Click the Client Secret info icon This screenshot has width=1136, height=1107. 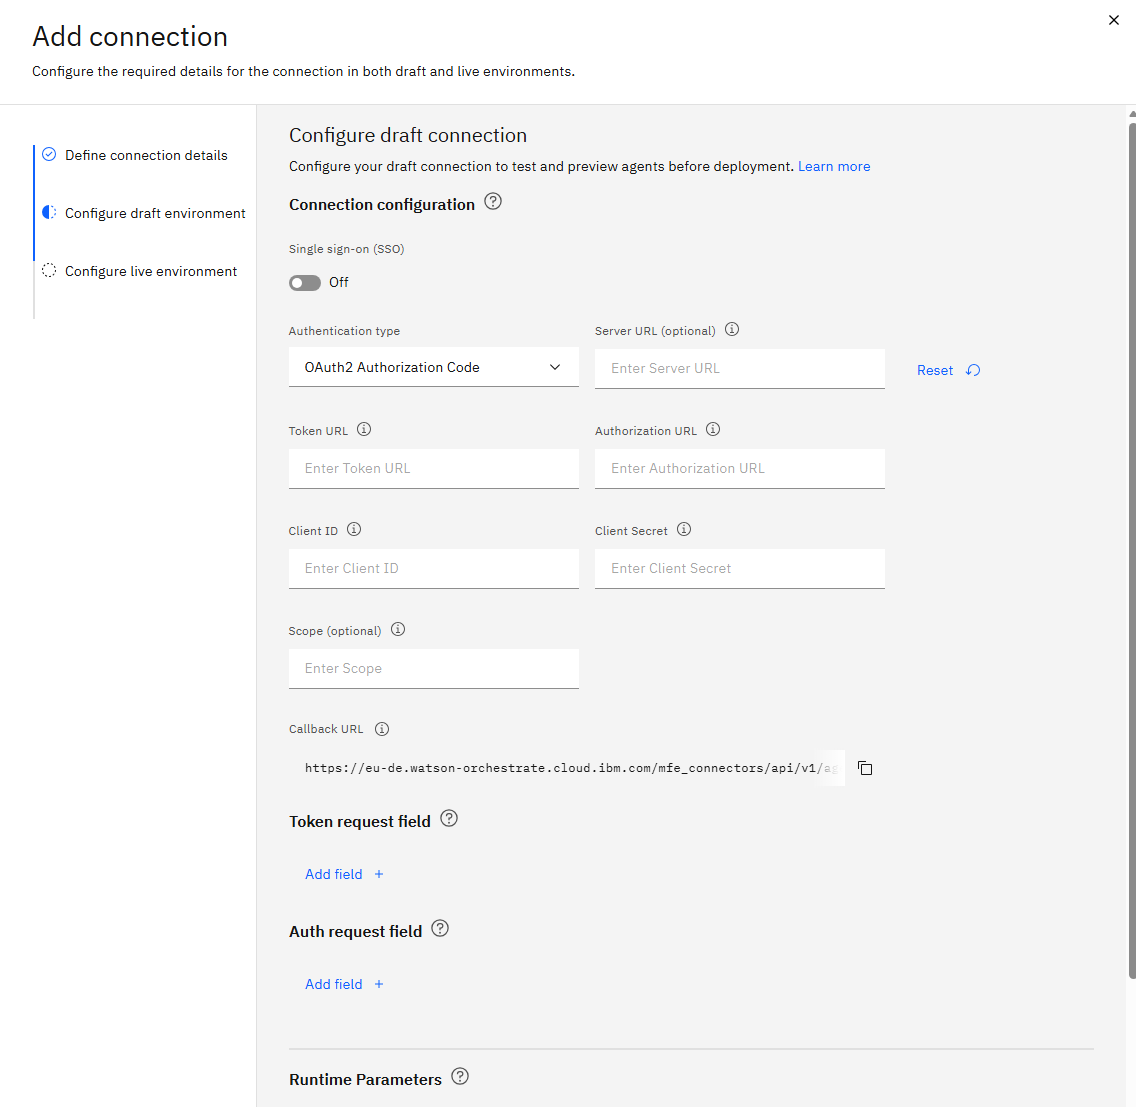(x=684, y=530)
